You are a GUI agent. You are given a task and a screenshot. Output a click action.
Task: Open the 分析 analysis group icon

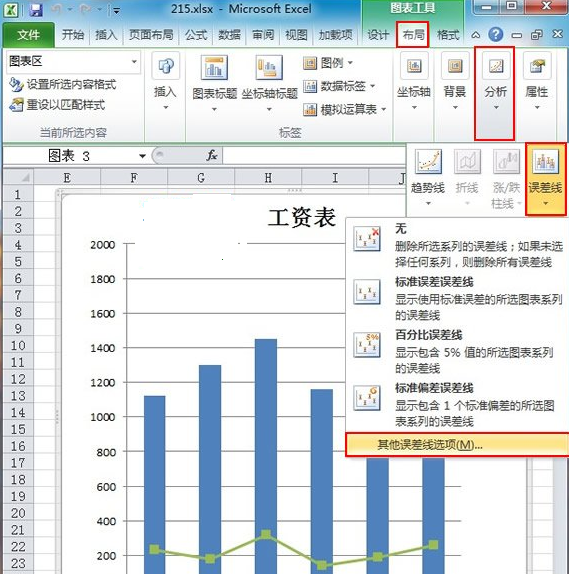(x=496, y=66)
